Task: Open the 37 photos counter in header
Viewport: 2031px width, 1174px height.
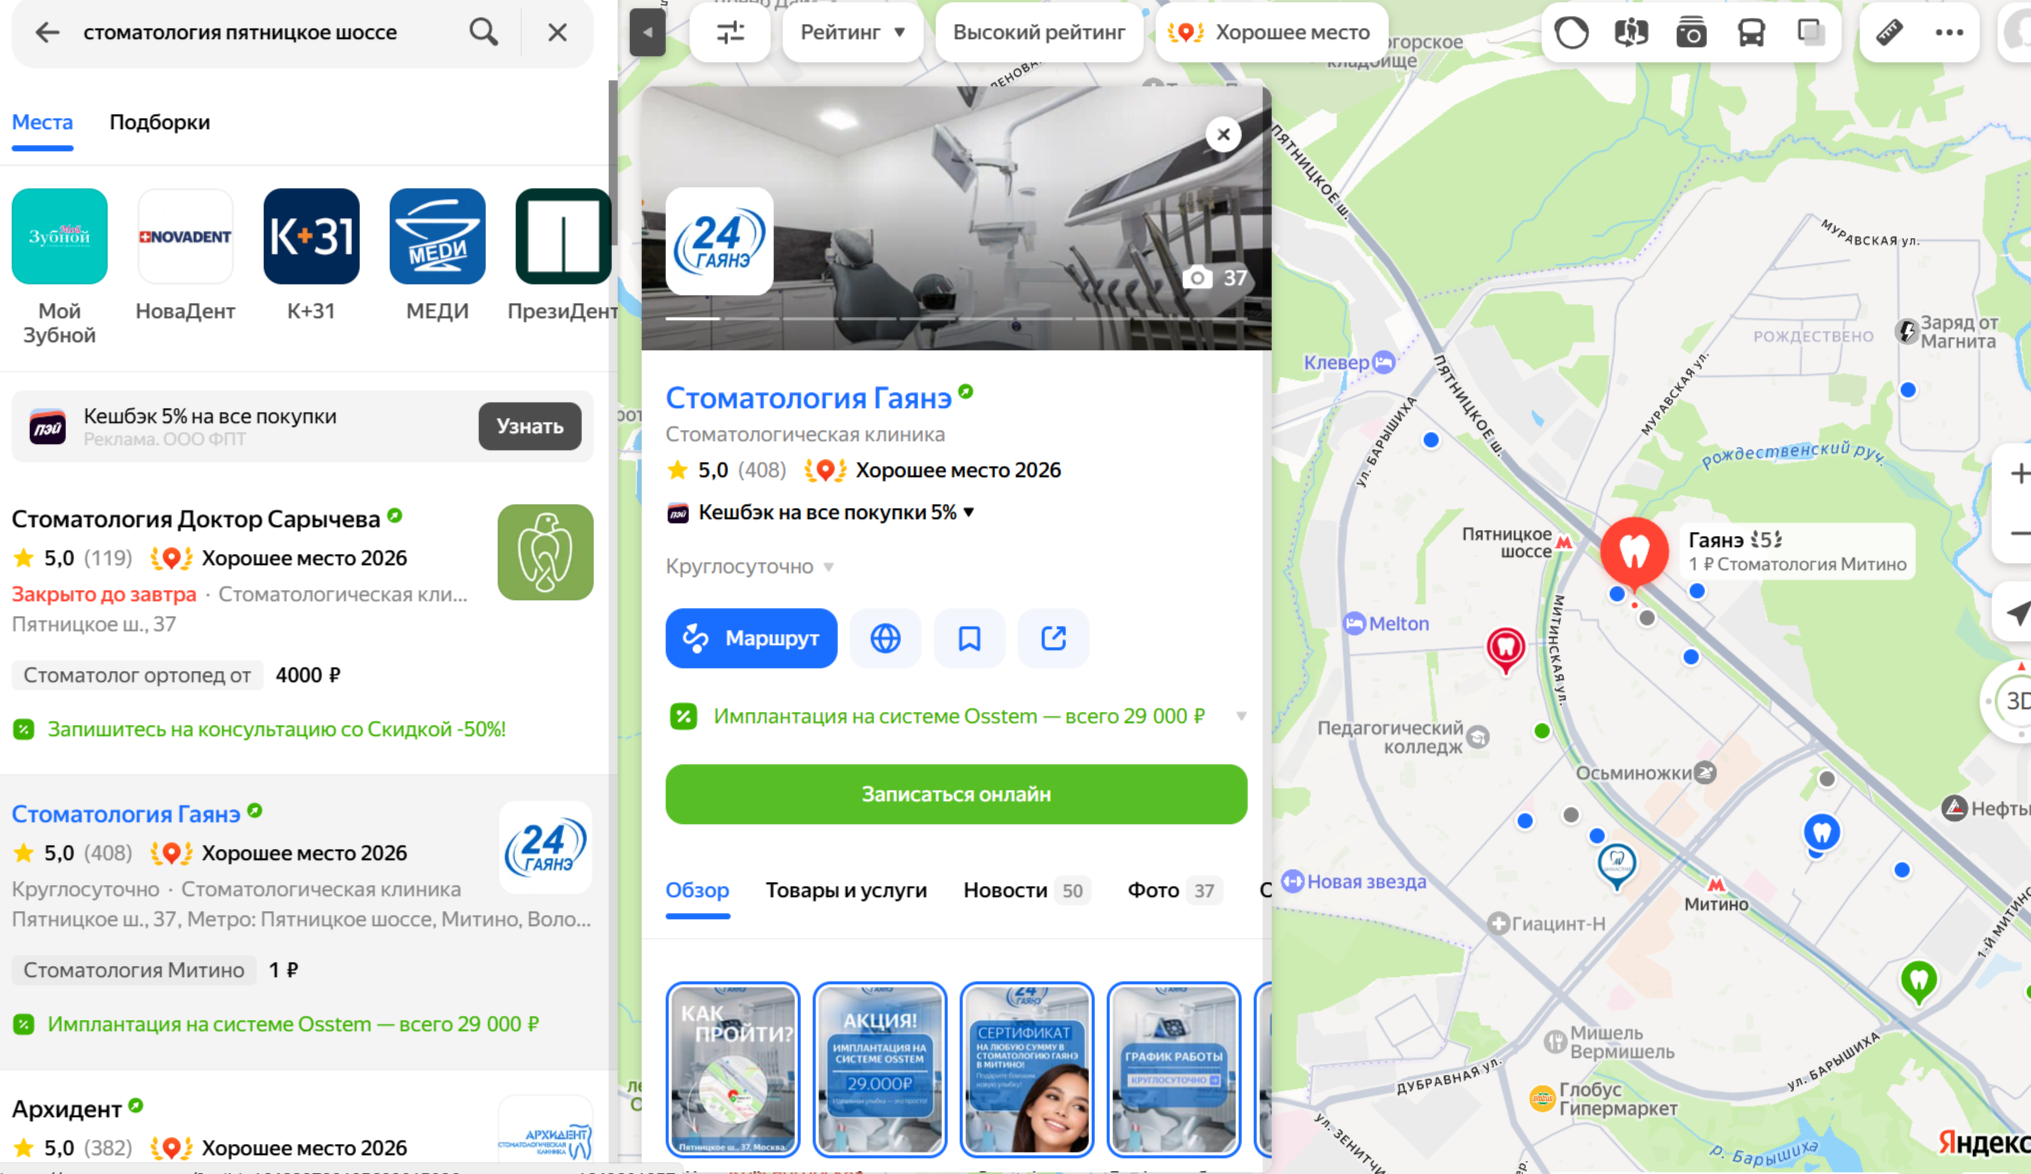Action: (1215, 278)
